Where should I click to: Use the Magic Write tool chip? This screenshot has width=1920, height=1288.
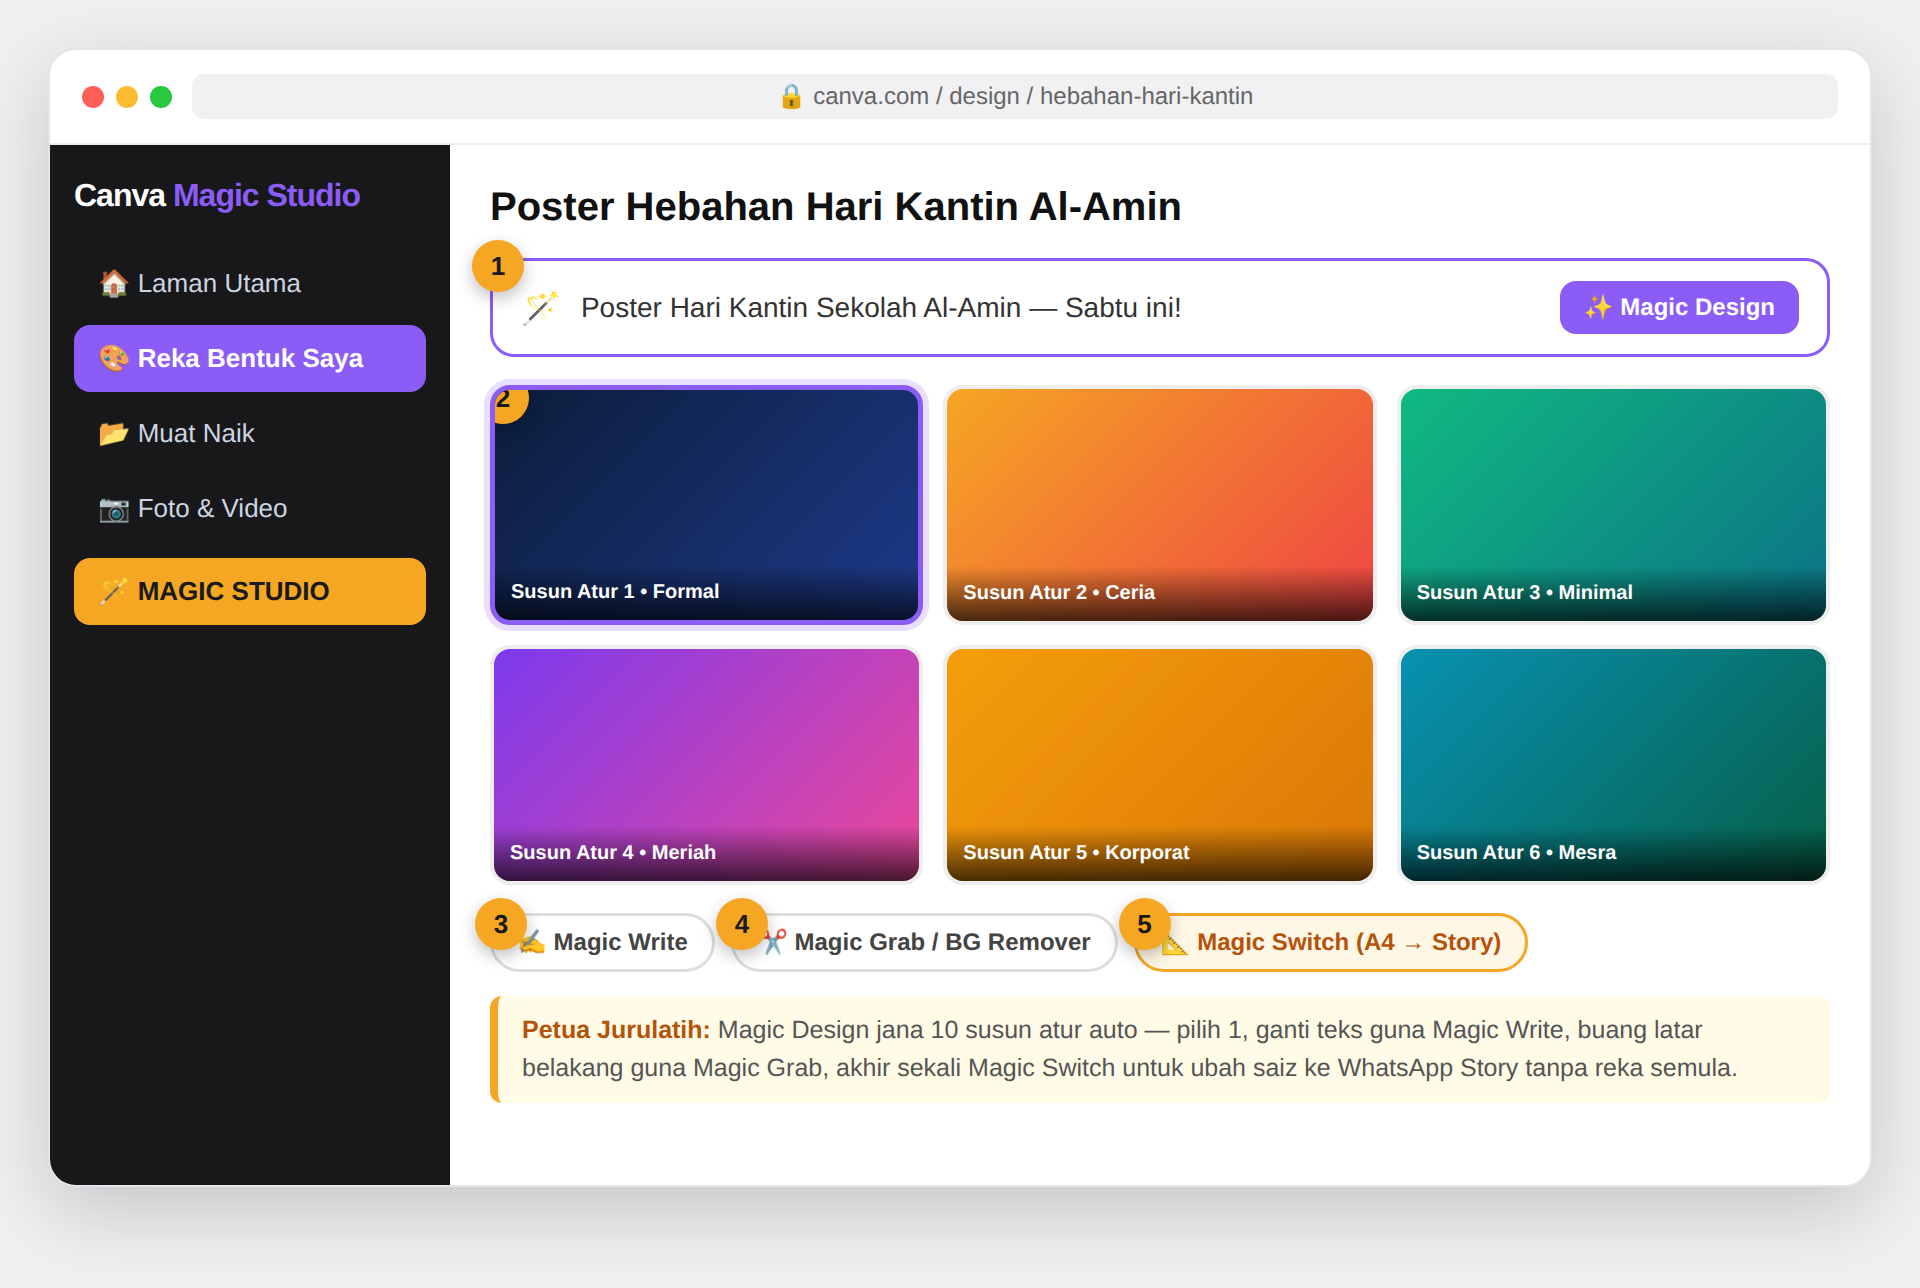coord(603,942)
